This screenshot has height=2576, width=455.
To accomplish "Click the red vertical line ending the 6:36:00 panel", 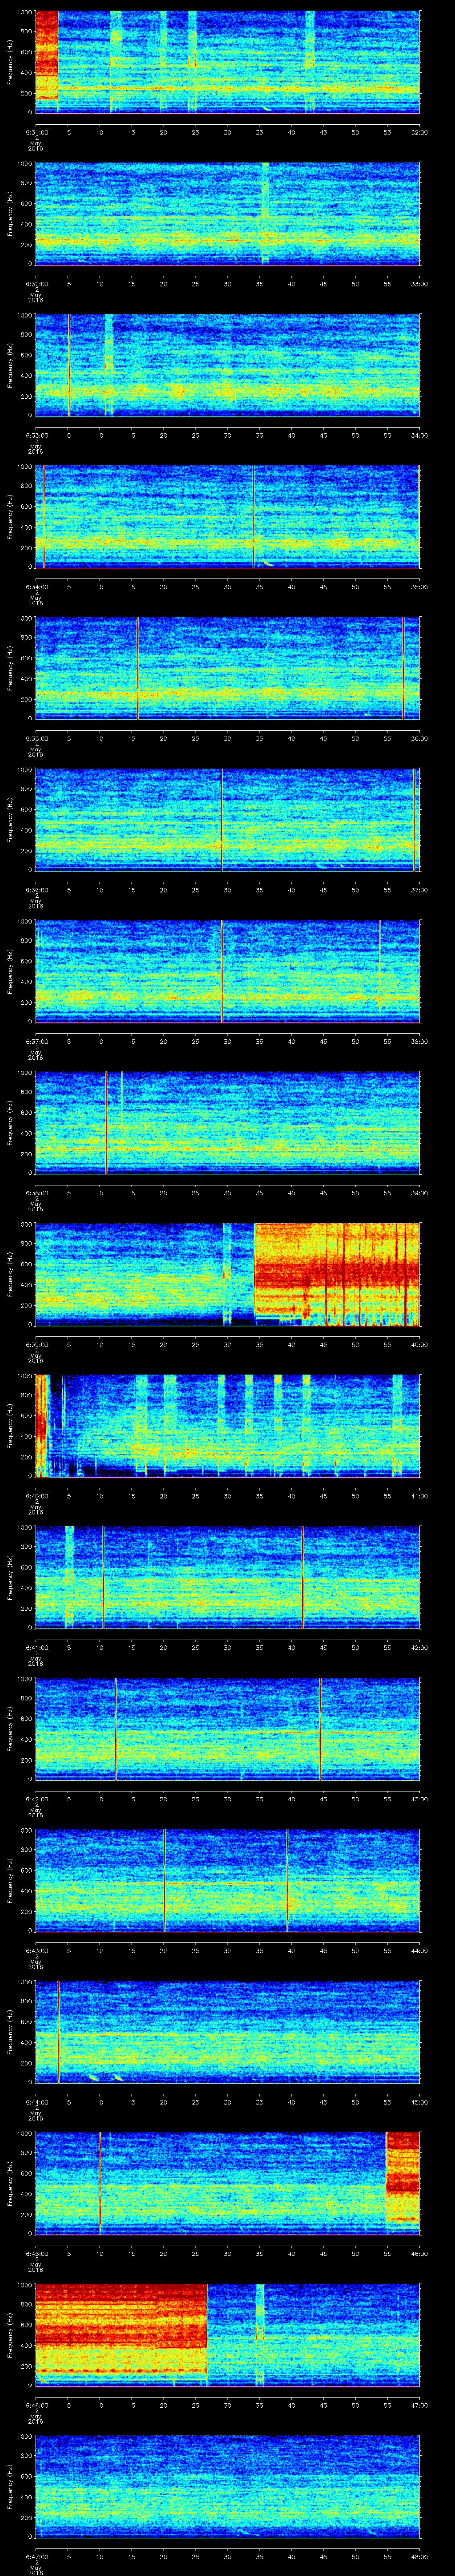I will (x=415, y=819).
